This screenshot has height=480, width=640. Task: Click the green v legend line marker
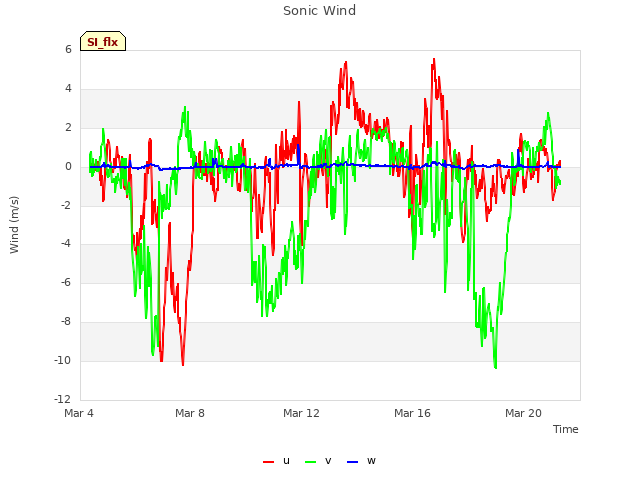[311, 462]
